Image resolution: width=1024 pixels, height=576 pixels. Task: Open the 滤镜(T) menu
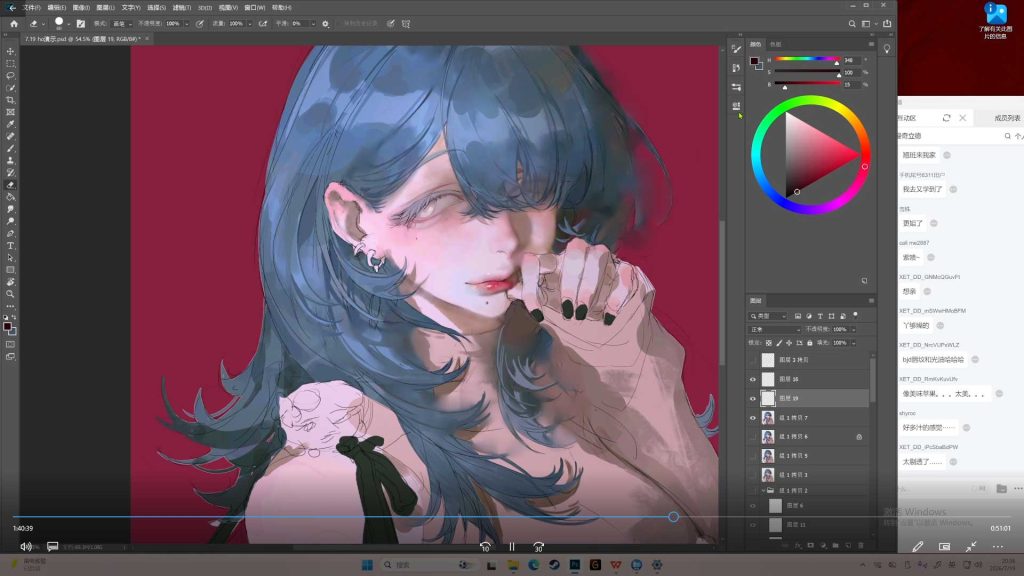(x=182, y=7)
